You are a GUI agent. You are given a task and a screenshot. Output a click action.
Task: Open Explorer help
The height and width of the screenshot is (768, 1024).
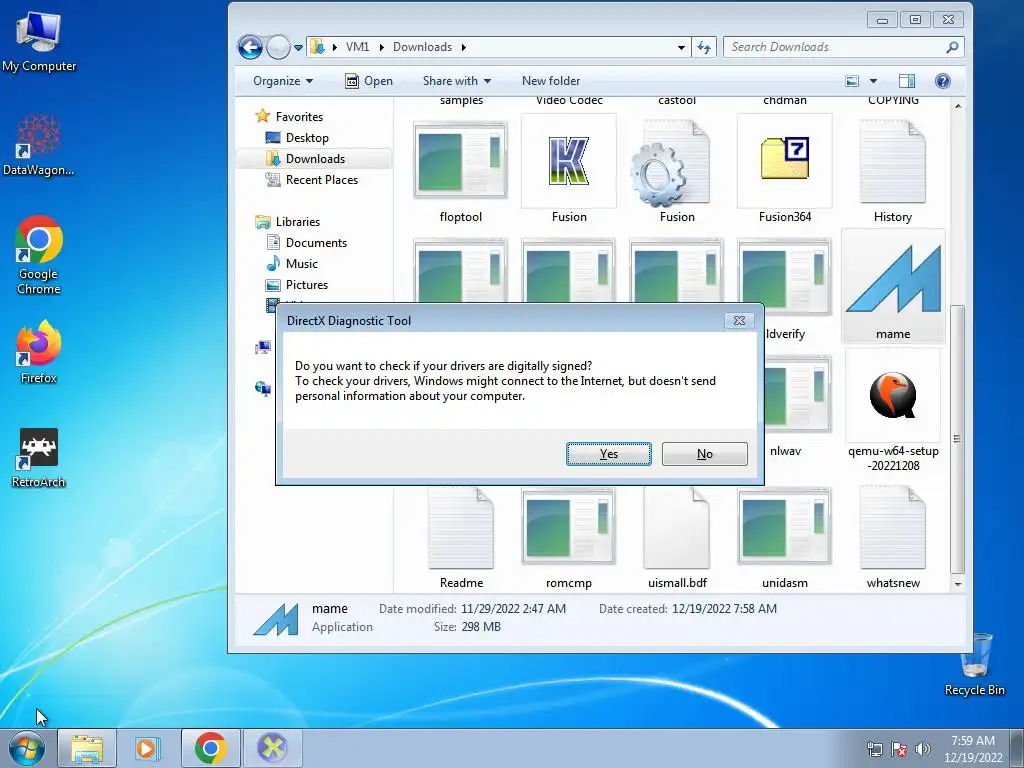click(x=942, y=81)
